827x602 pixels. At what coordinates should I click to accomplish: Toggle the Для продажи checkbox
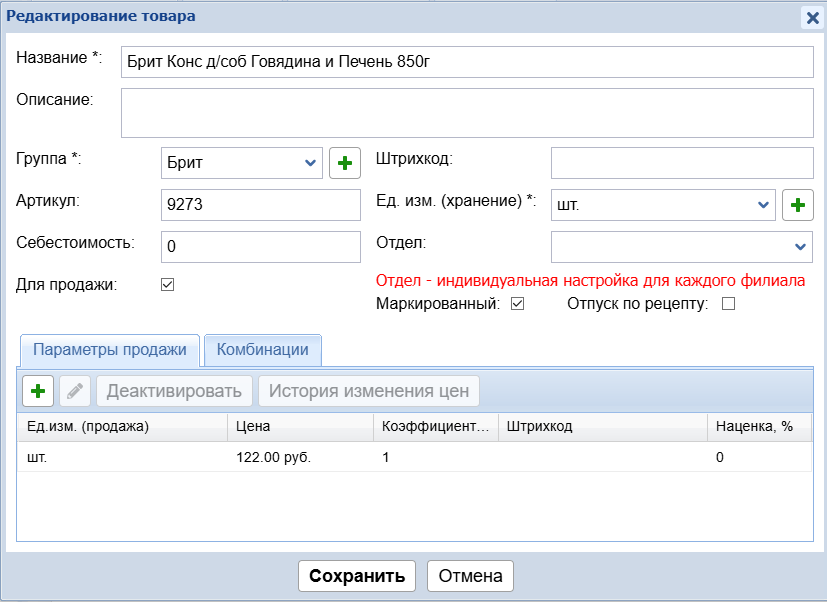coord(168,285)
